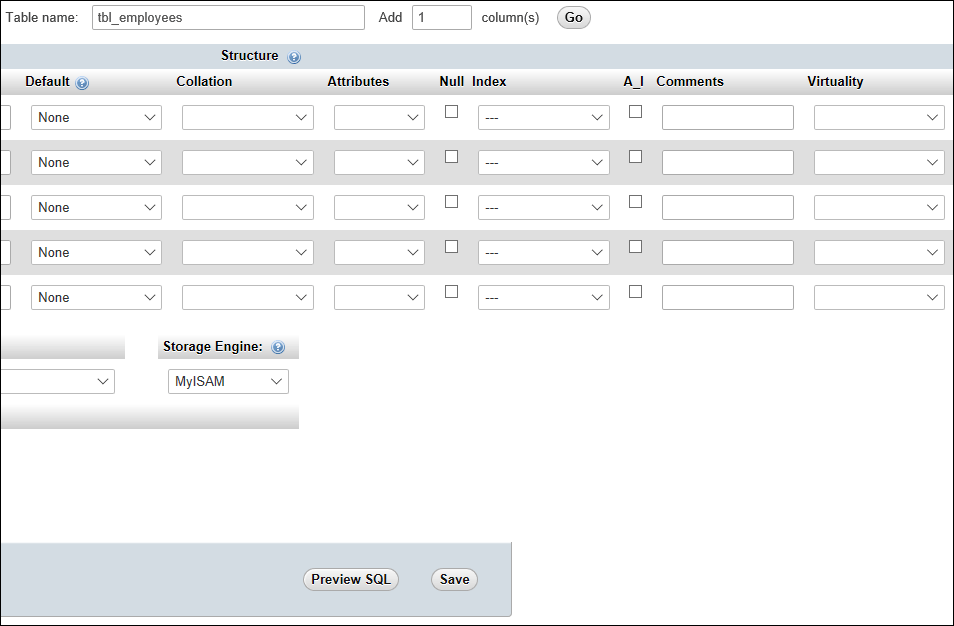
Task: Open the Attributes dropdown in the fourth row
Action: [379, 253]
